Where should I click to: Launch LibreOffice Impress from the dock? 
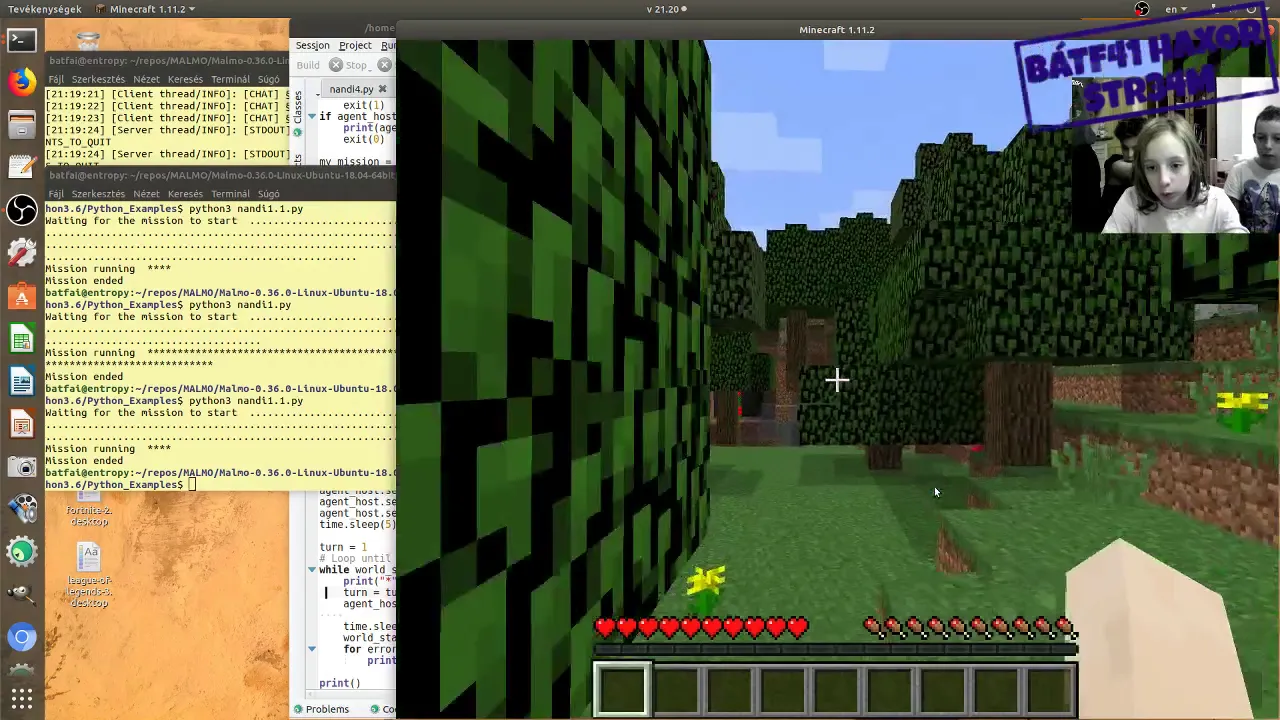pyautogui.click(x=22, y=424)
